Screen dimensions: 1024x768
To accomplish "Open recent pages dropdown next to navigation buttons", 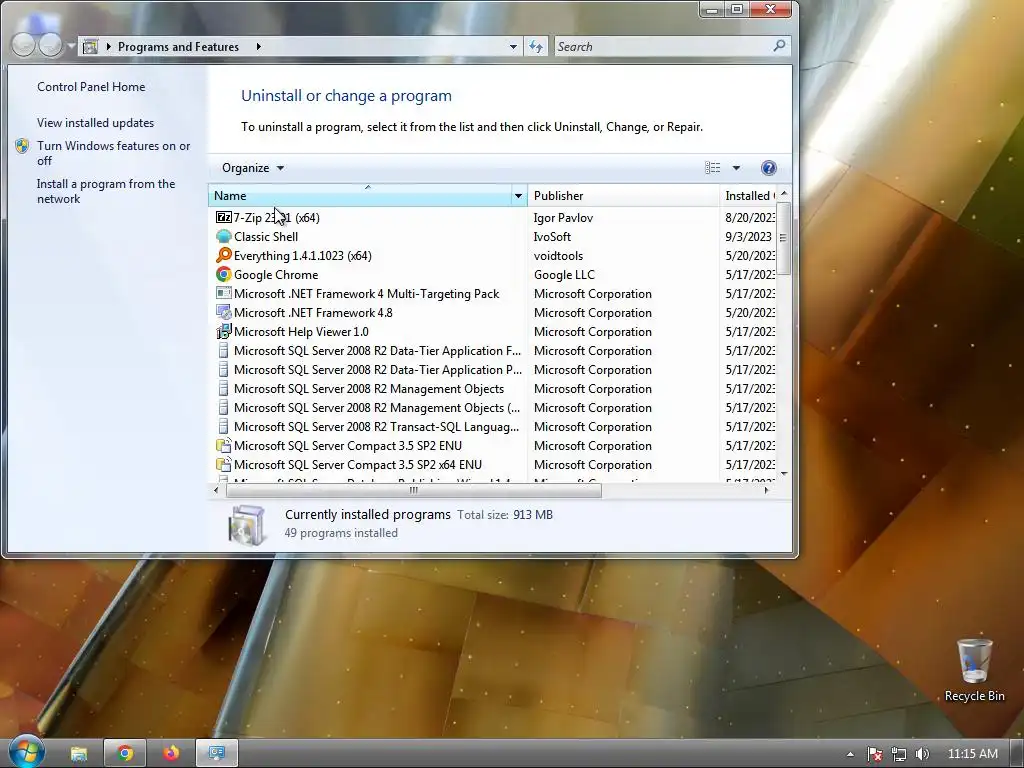I will point(71,46).
